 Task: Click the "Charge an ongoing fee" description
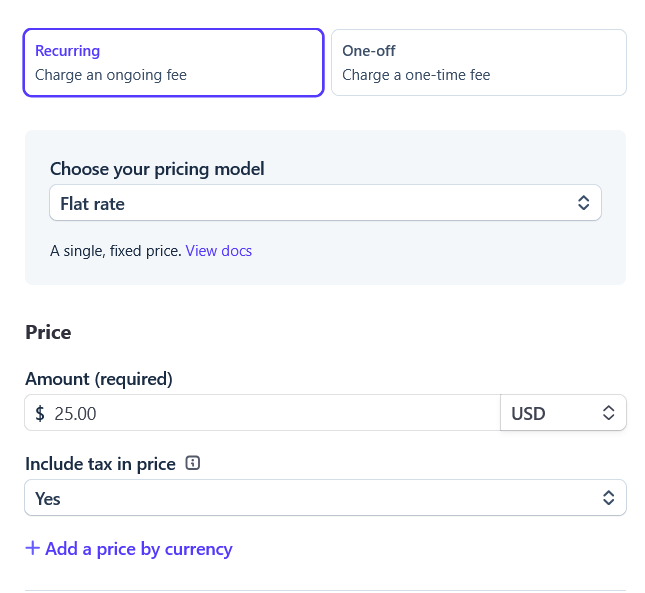[111, 75]
